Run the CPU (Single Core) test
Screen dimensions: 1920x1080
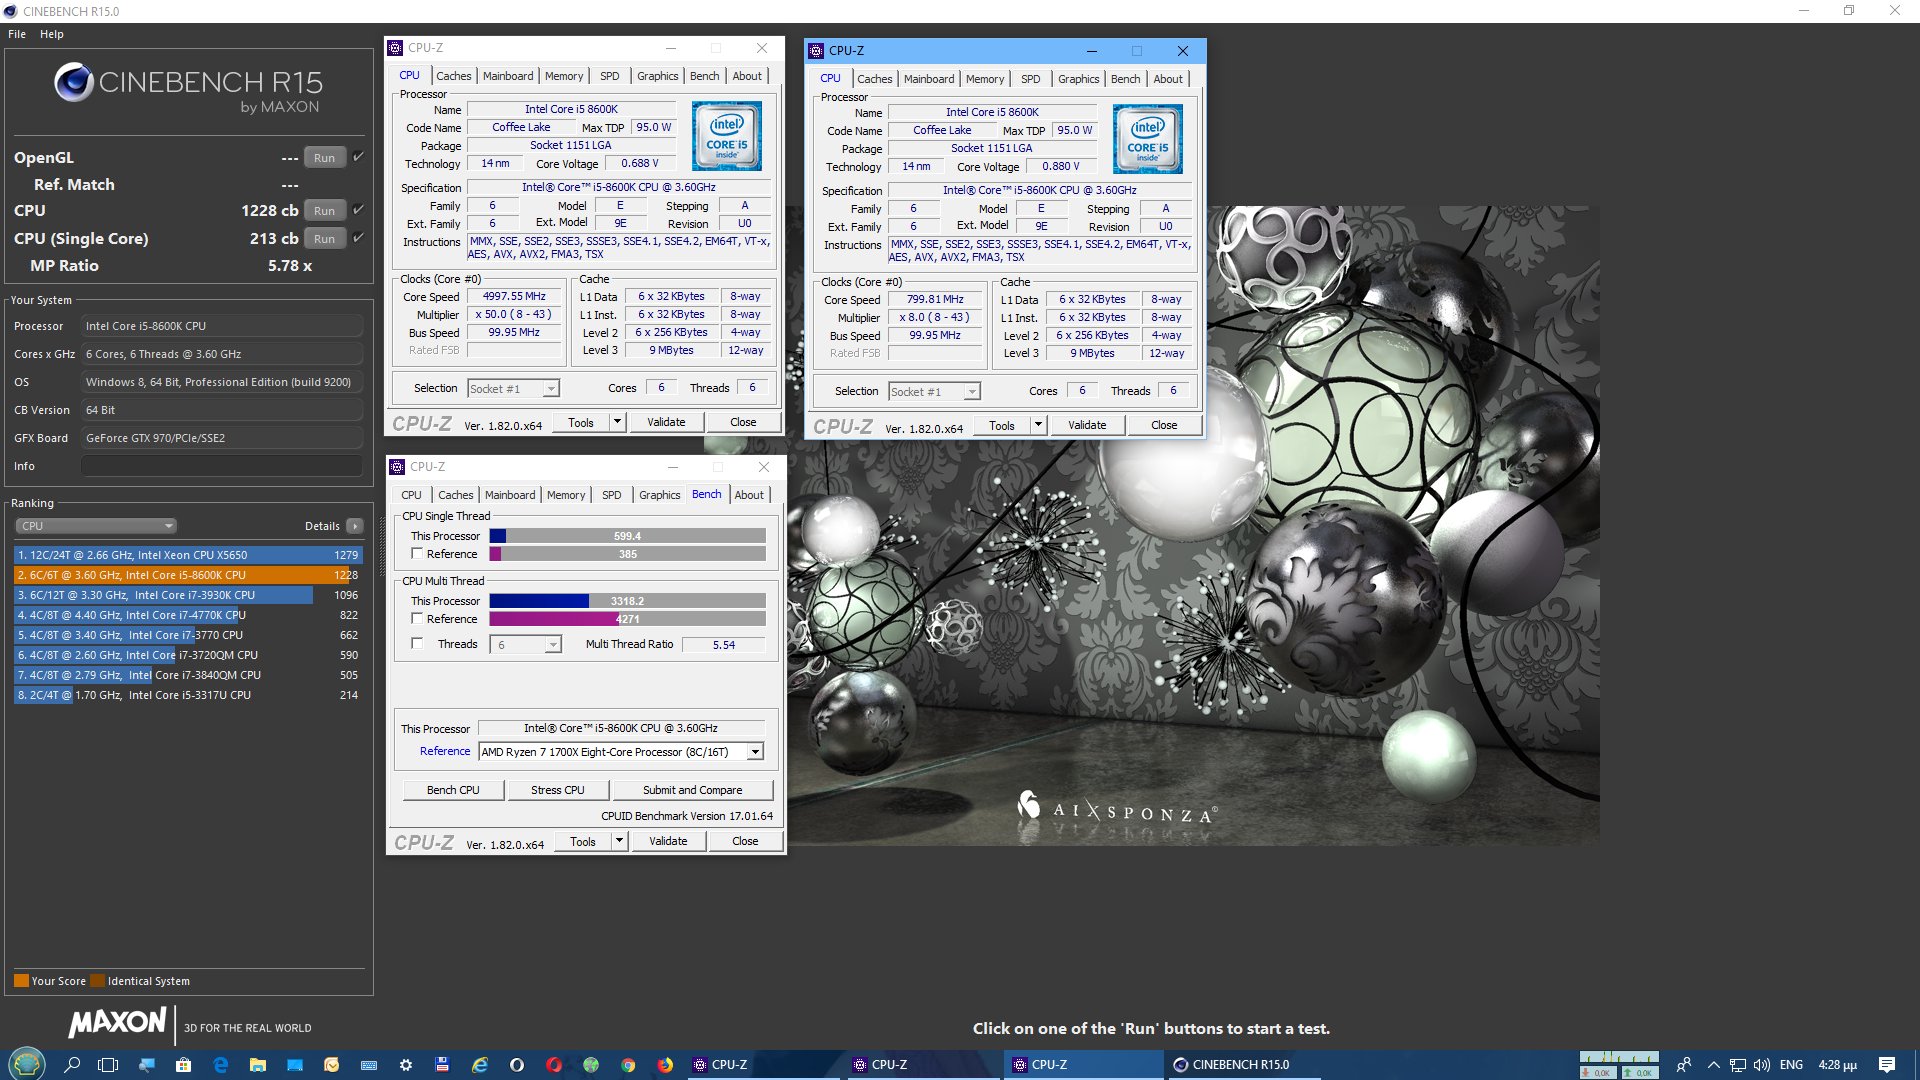coord(324,239)
